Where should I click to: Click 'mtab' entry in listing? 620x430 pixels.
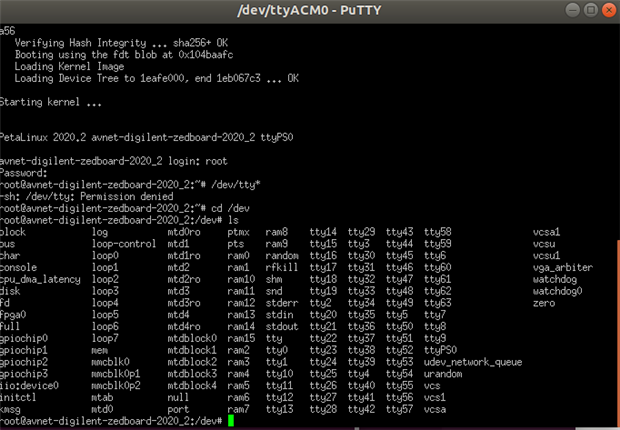coord(102,398)
